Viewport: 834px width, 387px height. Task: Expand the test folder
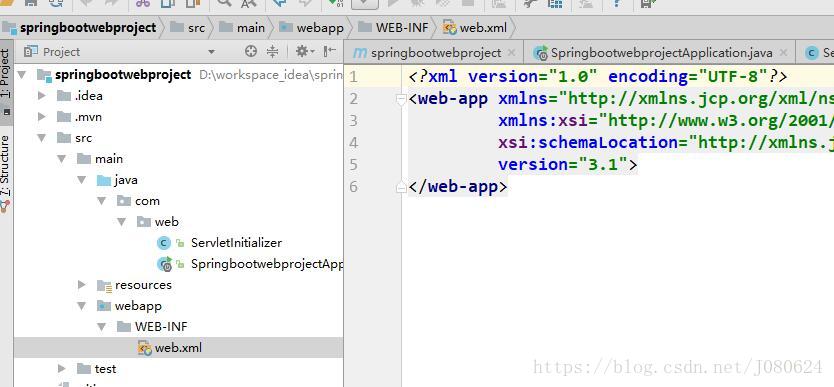[x=62, y=369]
